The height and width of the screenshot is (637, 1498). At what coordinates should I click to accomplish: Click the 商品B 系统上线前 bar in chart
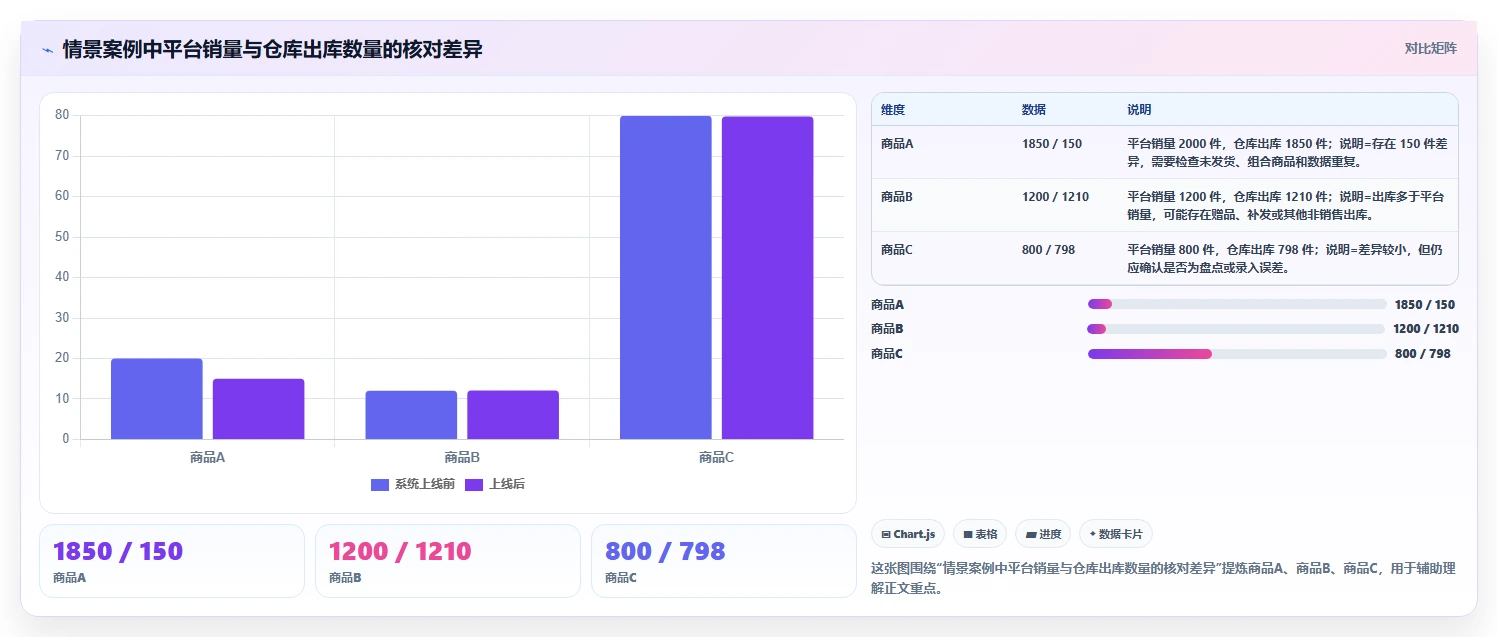coord(411,415)
